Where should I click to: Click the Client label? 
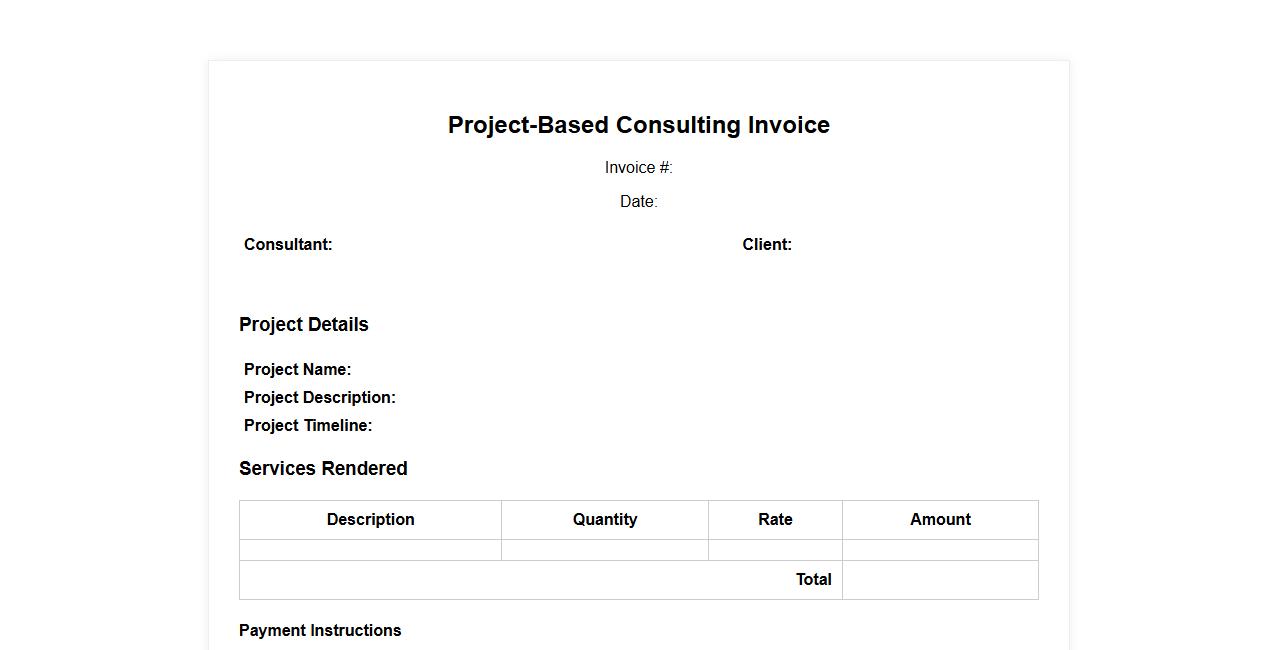coord(767,245)
